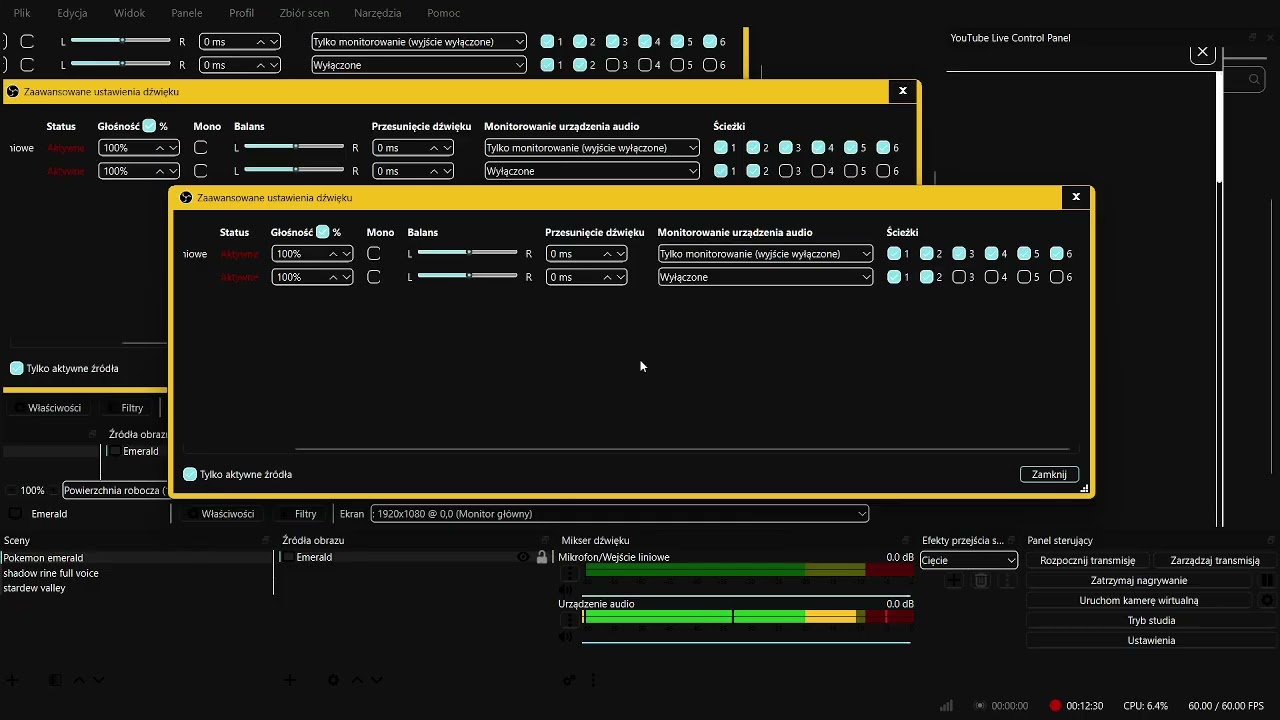Pop out the Mikser dźwięku dock icon

(906, 540)
